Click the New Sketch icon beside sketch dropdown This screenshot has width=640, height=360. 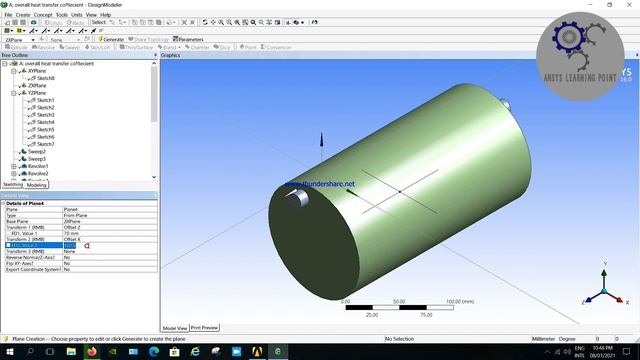click(87, 40)
